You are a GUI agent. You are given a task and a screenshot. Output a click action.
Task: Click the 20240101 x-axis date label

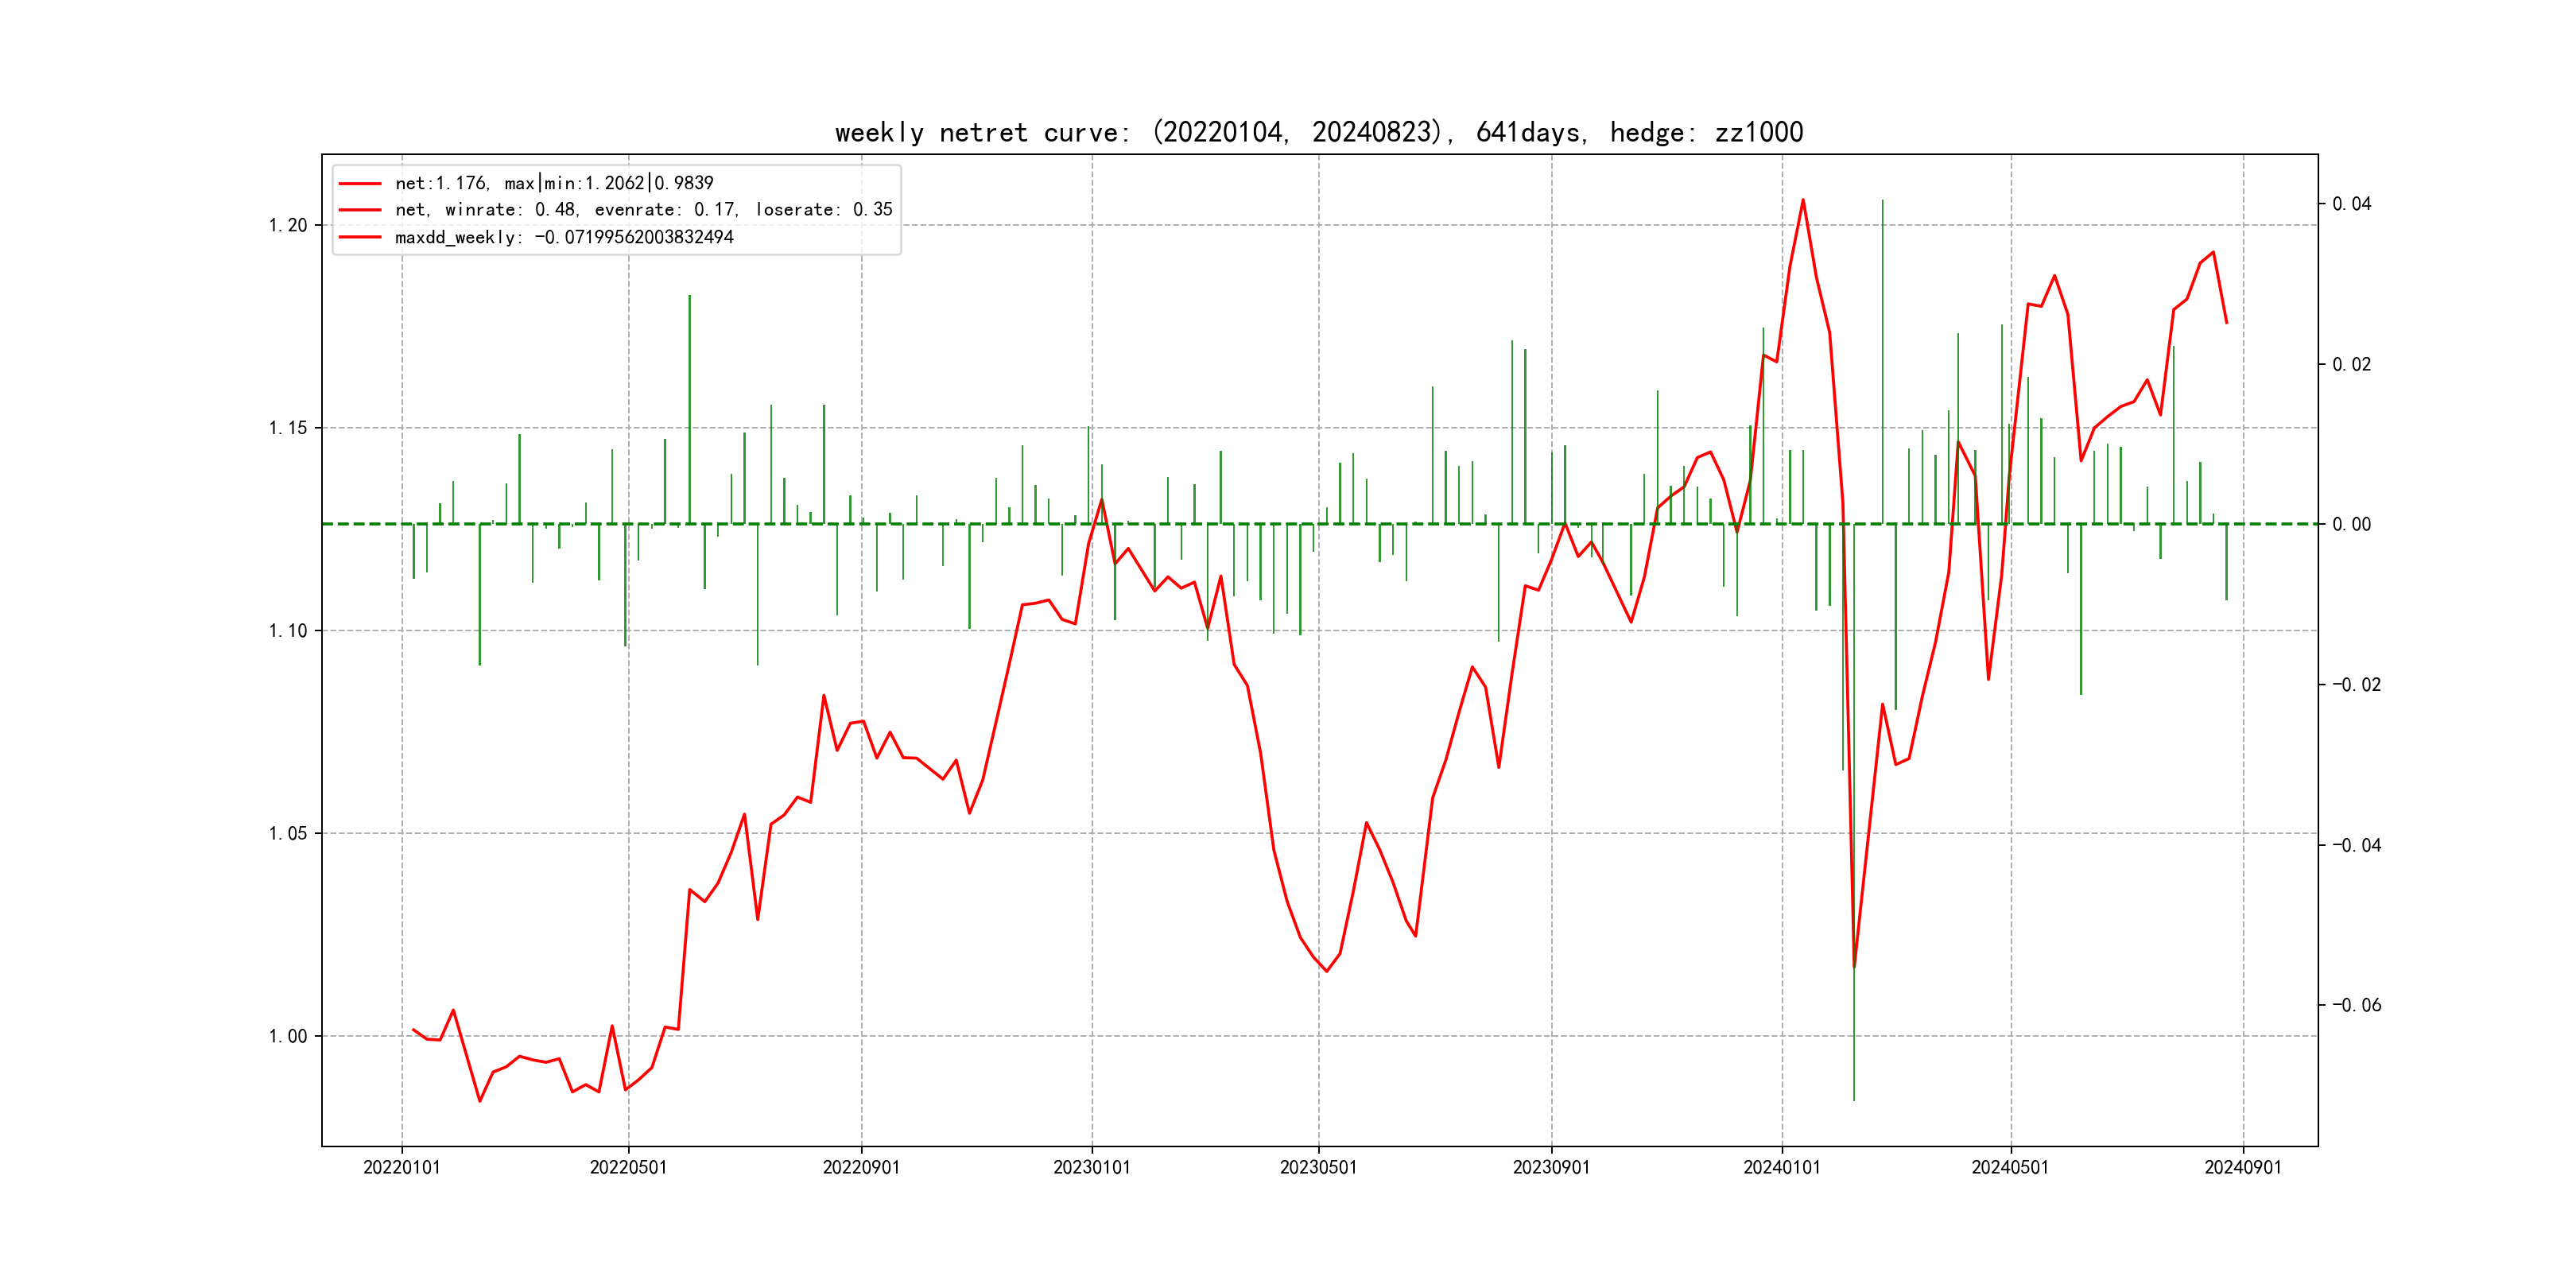tap(1782, 1167)
